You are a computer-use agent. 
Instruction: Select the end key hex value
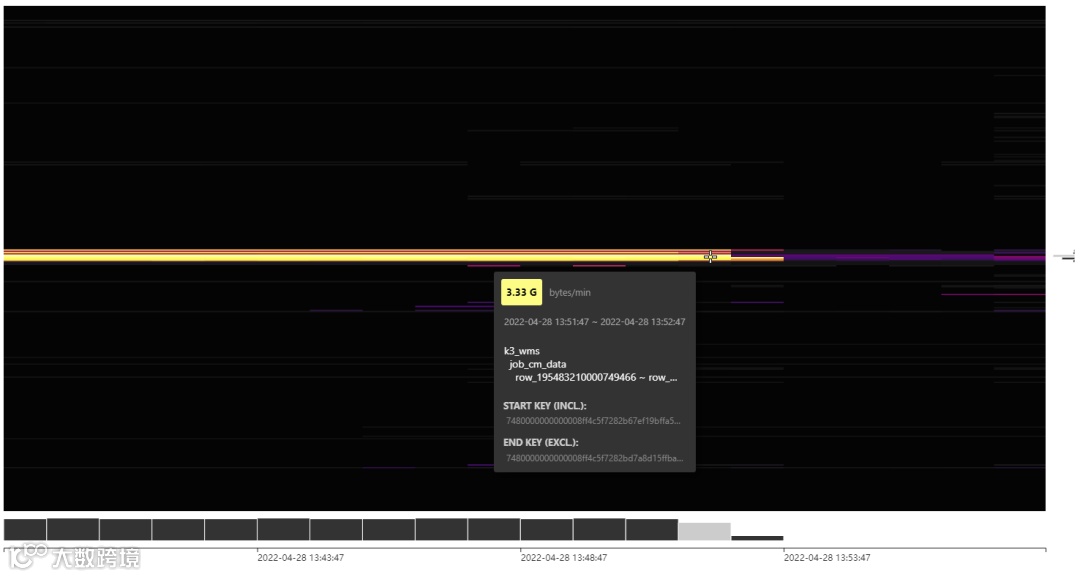[594, 458]
